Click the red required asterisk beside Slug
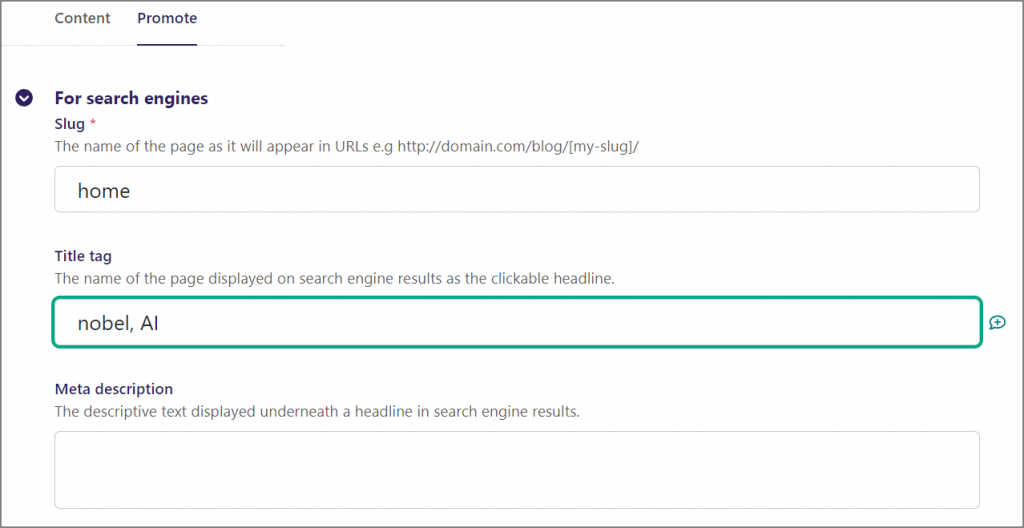The image size is (1024, 528). click(x=94, y=123)
